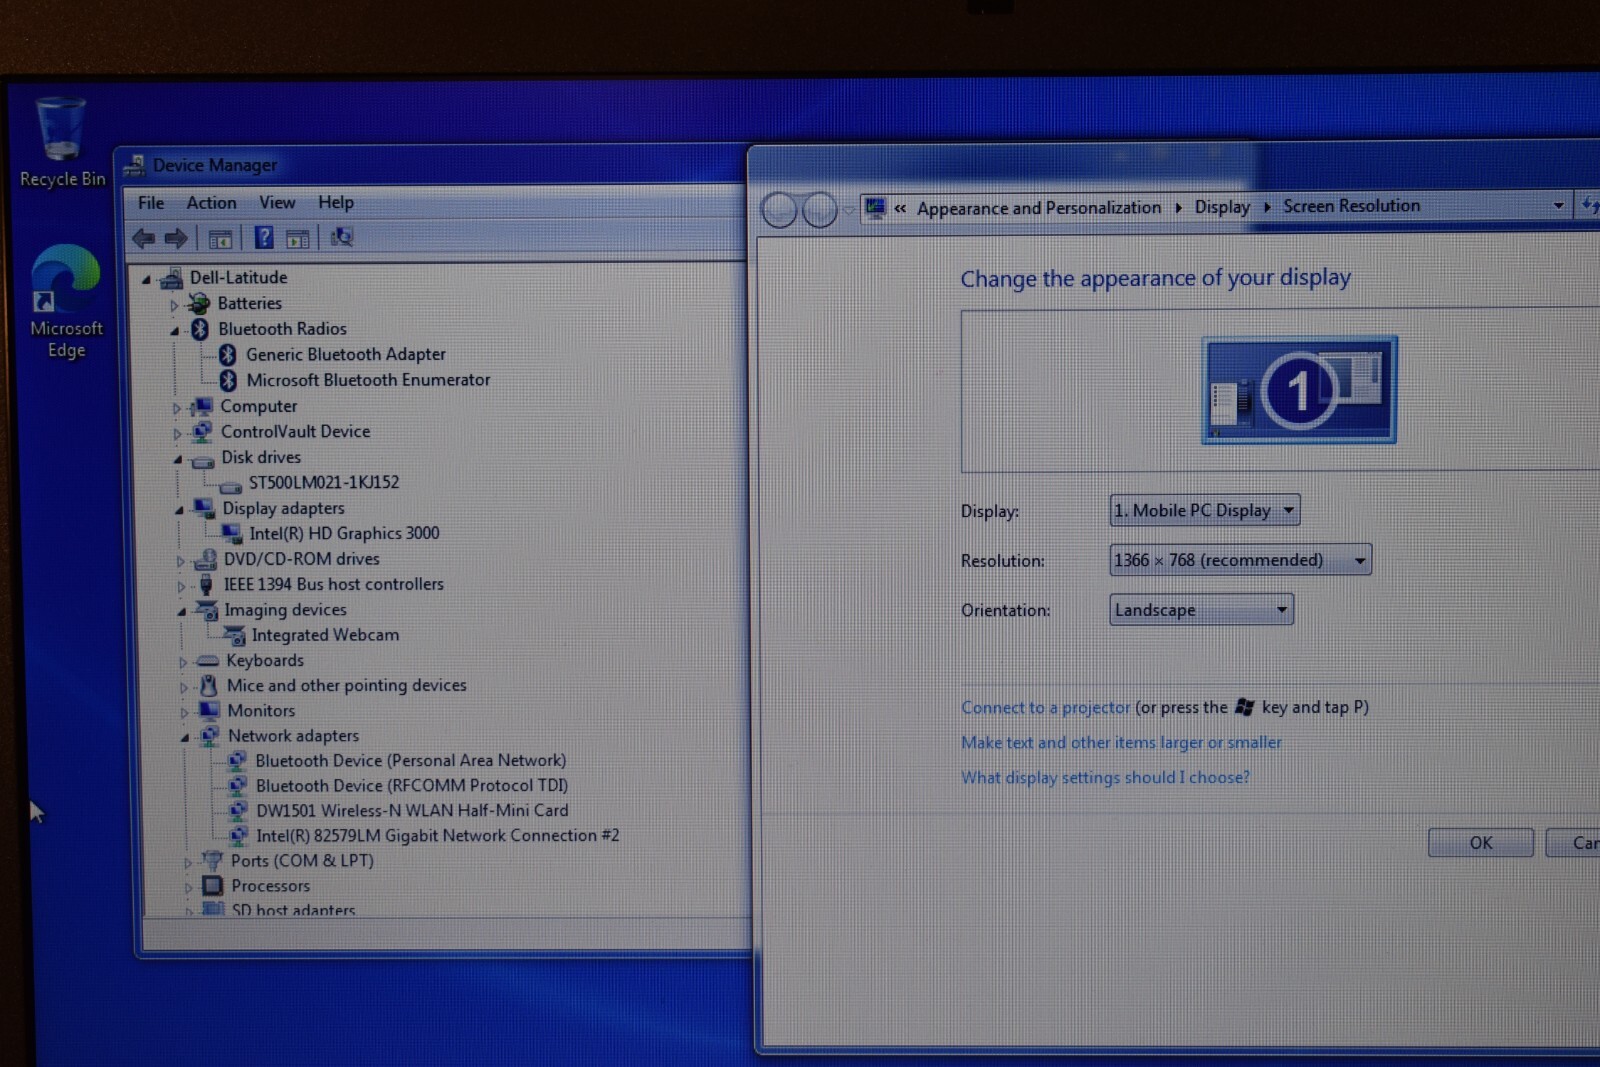Click the Connect to a projector link
This screenshot has width=1600, height=1067.
click(1045, 708)
